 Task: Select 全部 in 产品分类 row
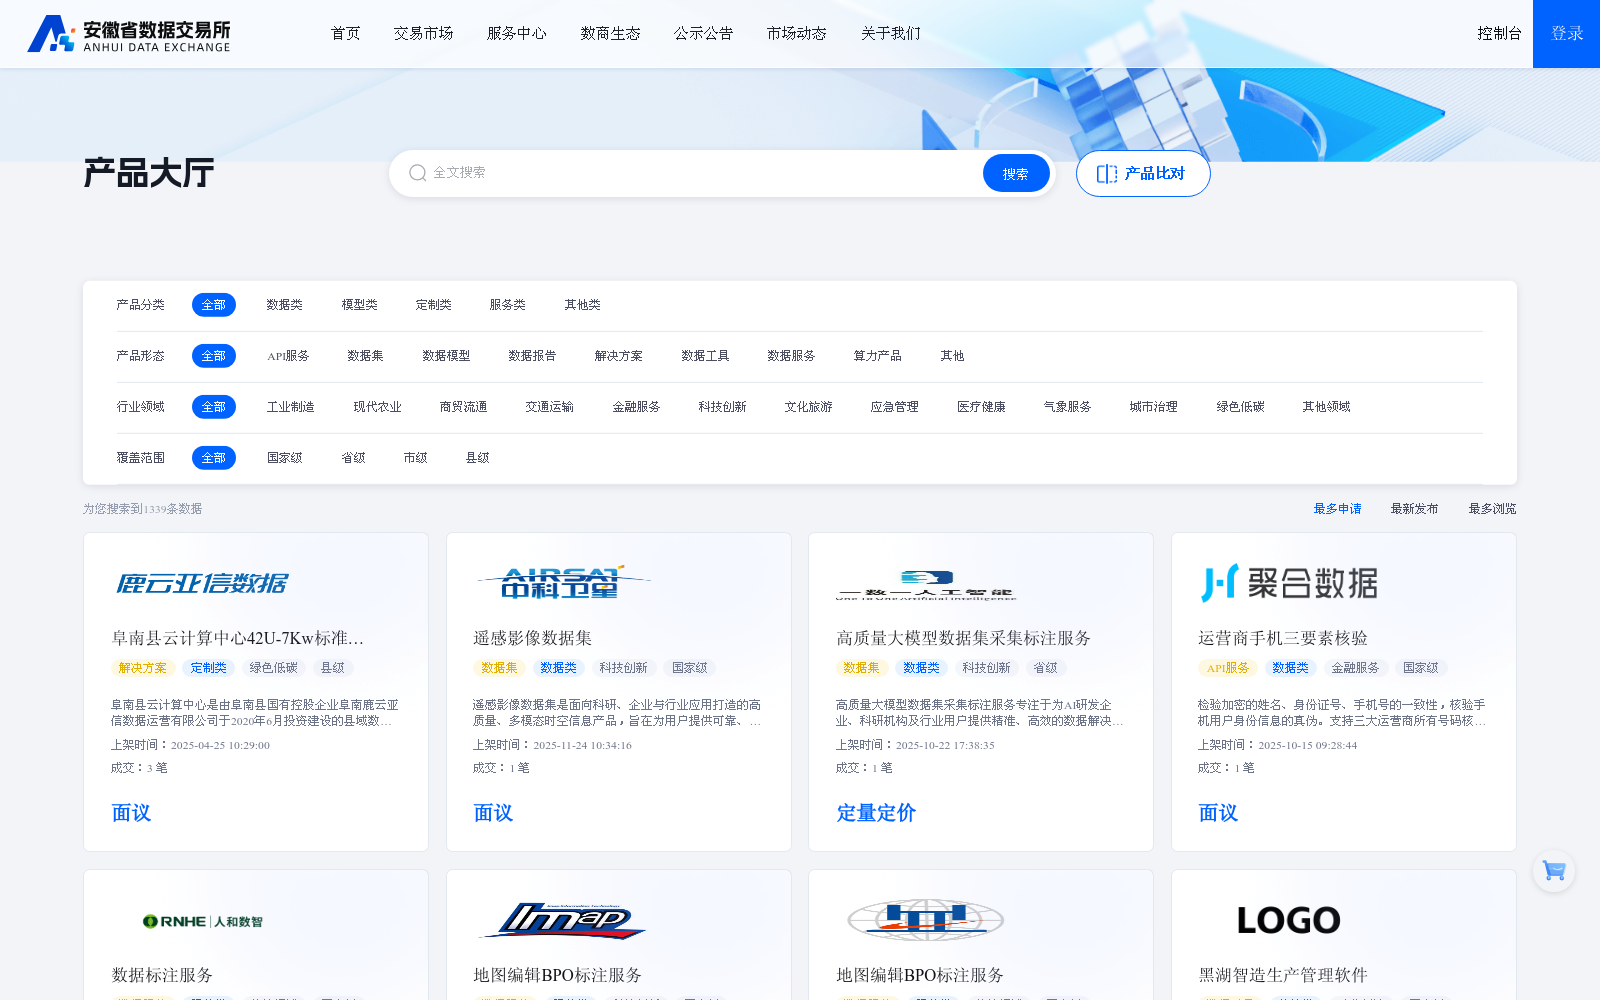214,305
